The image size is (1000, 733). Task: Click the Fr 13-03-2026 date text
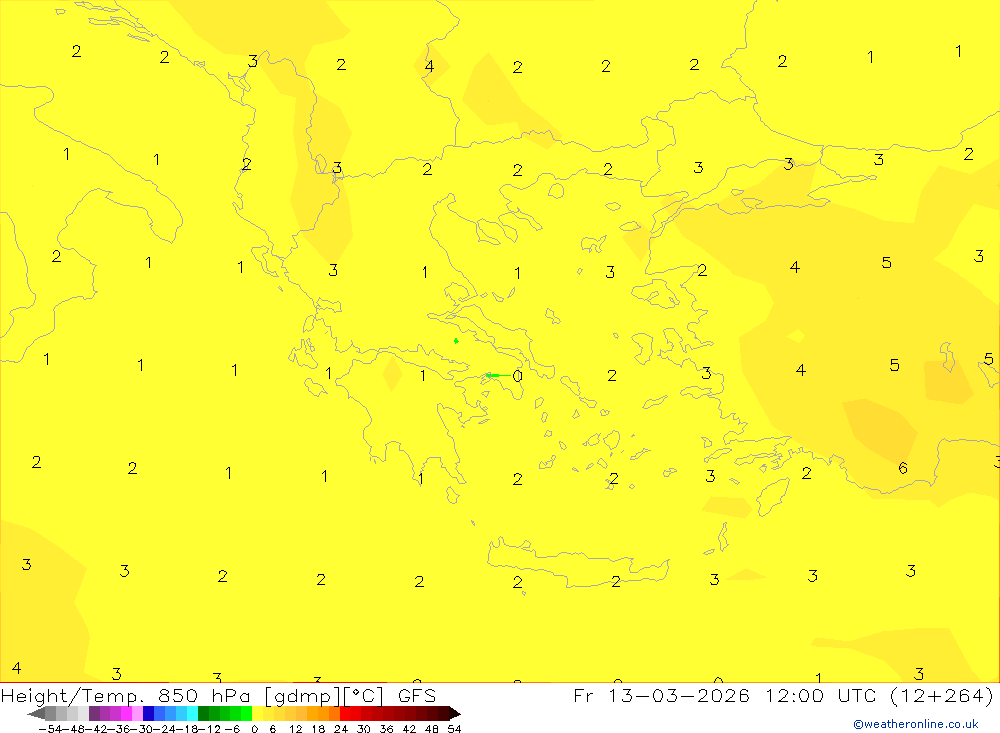click(661, 695)
